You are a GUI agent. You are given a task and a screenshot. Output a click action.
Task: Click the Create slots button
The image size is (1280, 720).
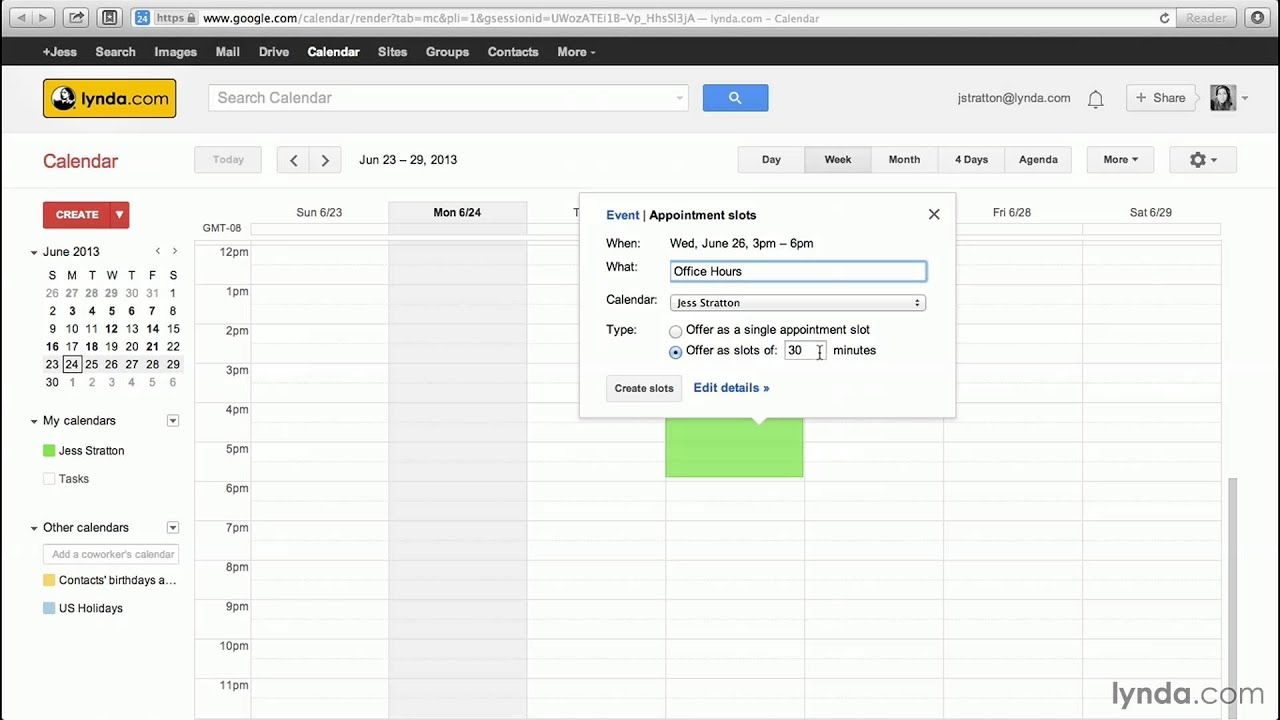(x=644, y=388)
